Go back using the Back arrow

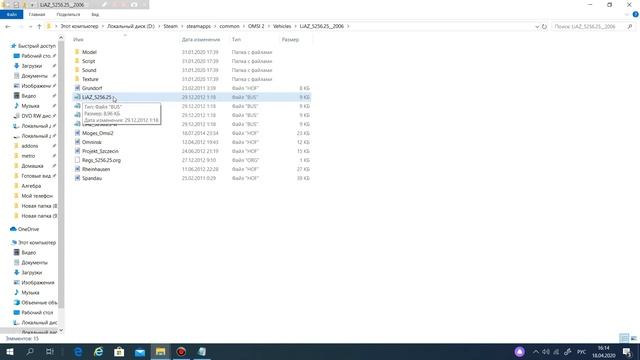point(8,26)
